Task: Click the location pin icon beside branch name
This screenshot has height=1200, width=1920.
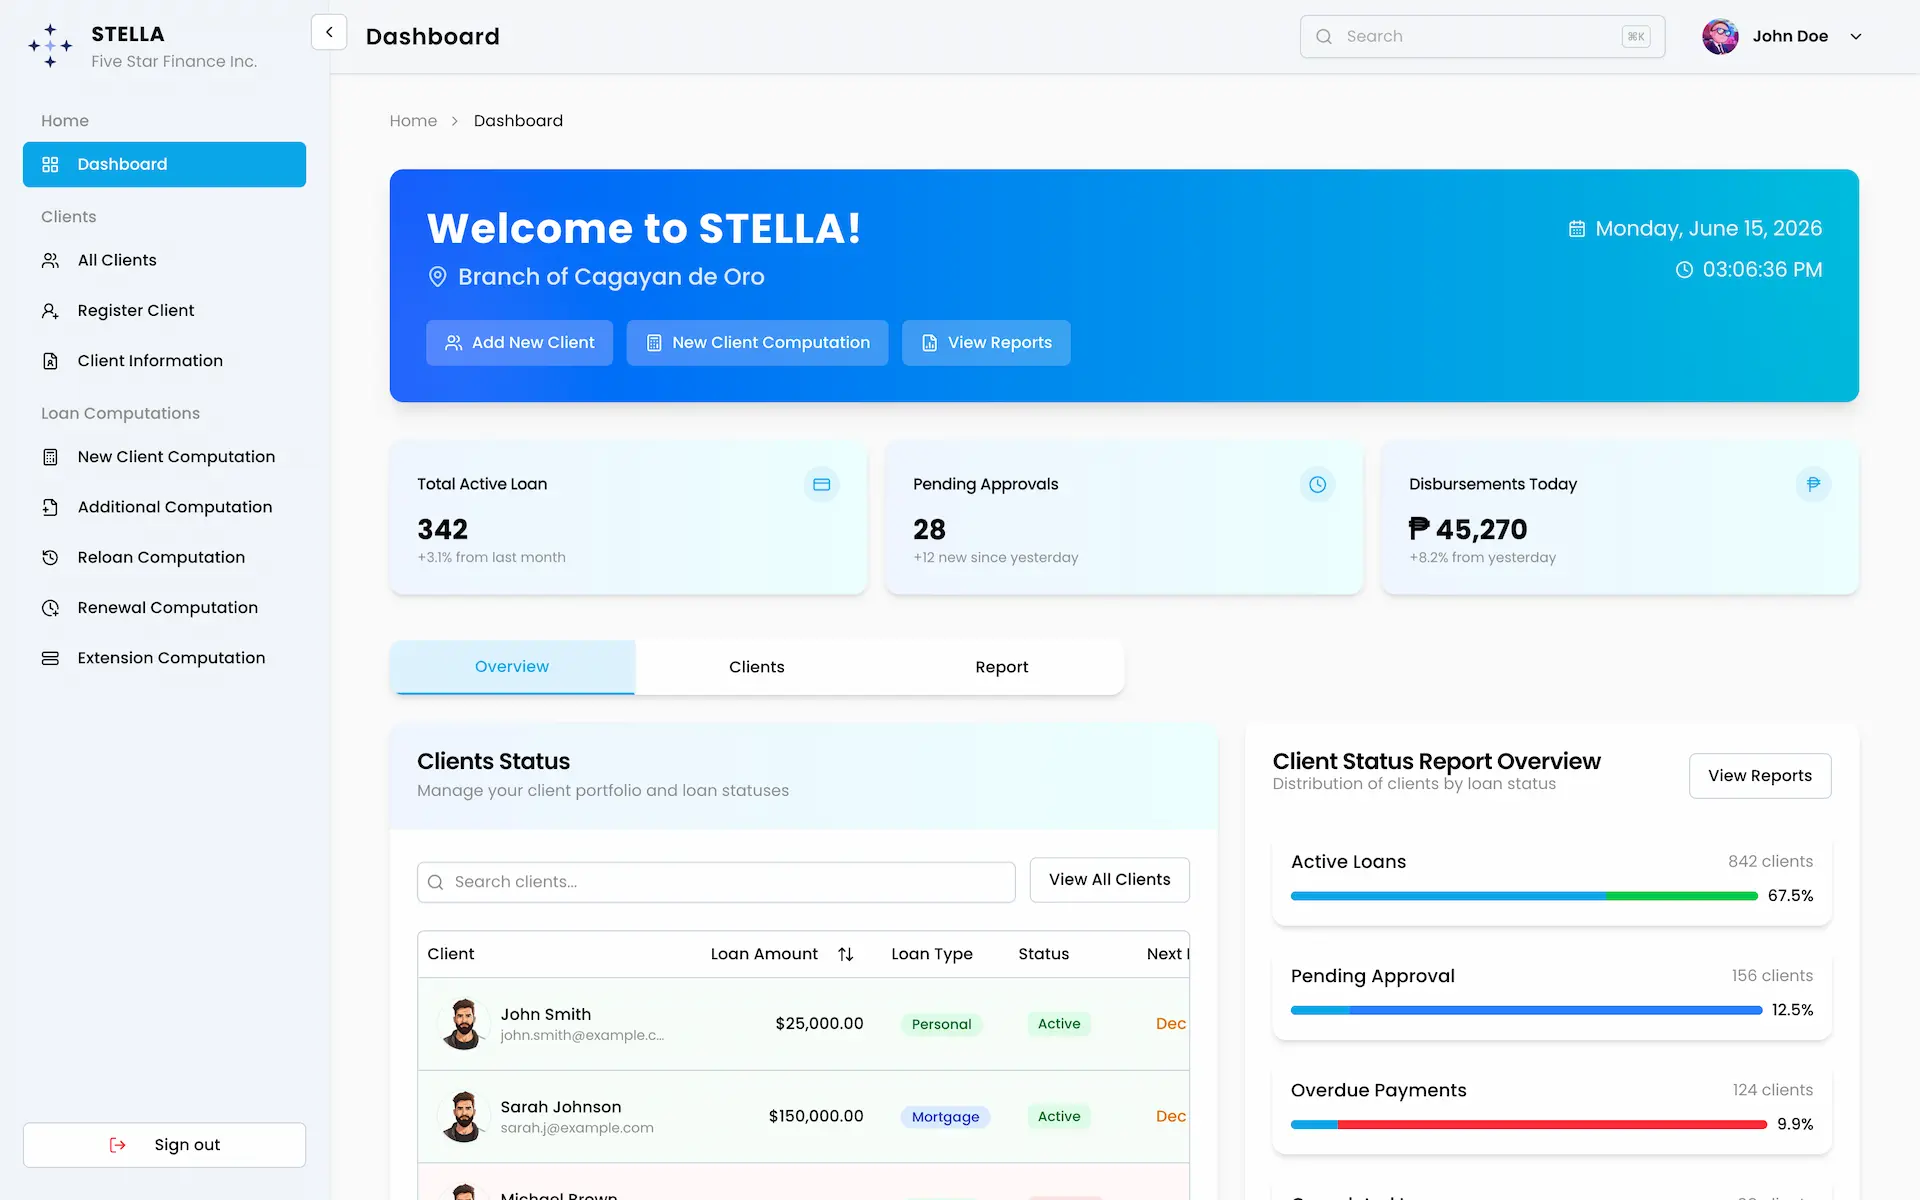Action: 437,277
